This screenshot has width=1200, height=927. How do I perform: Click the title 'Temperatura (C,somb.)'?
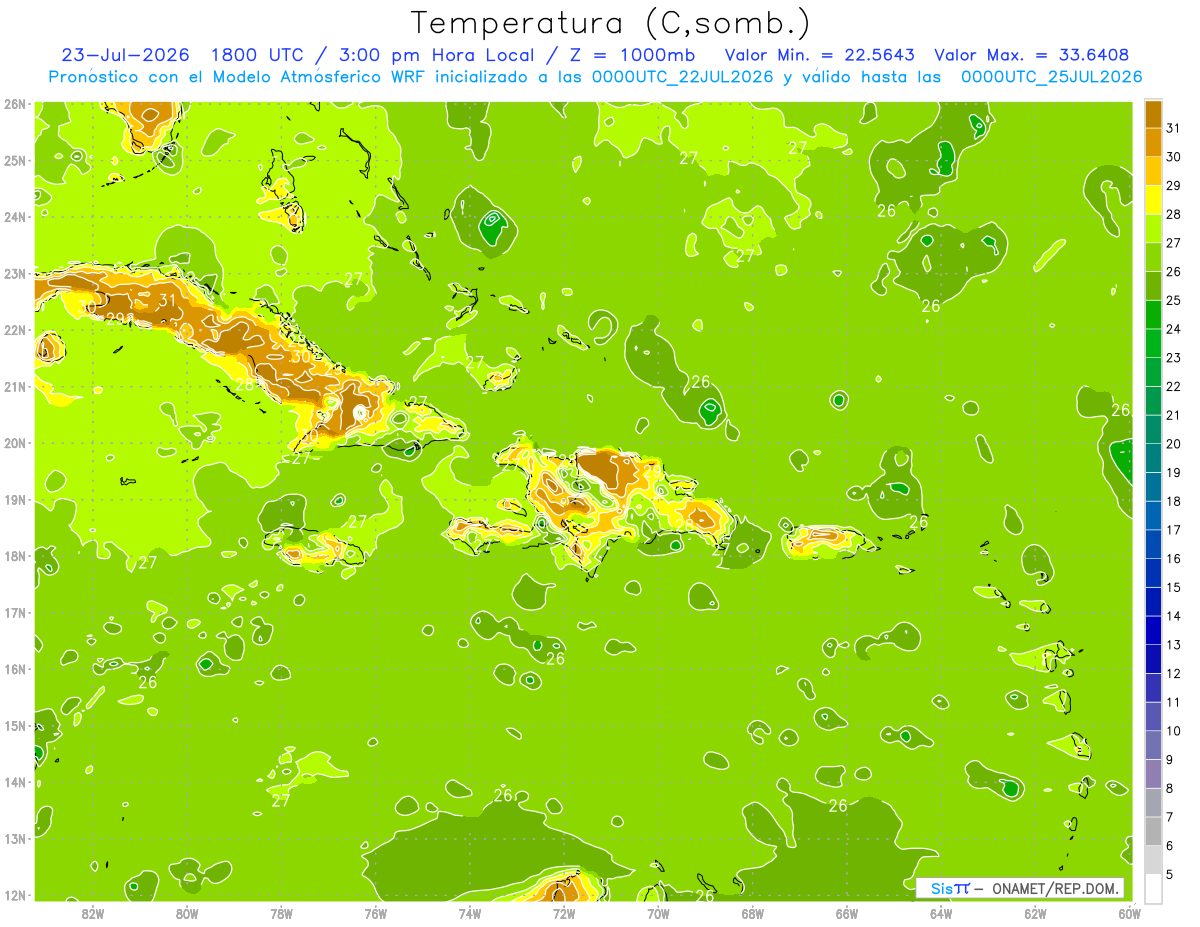[610, 23]
